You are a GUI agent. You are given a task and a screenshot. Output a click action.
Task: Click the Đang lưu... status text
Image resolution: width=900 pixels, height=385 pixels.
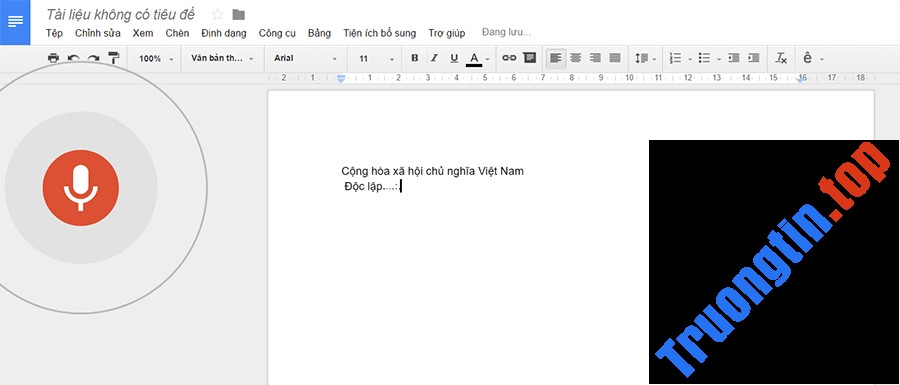[506, 33]
